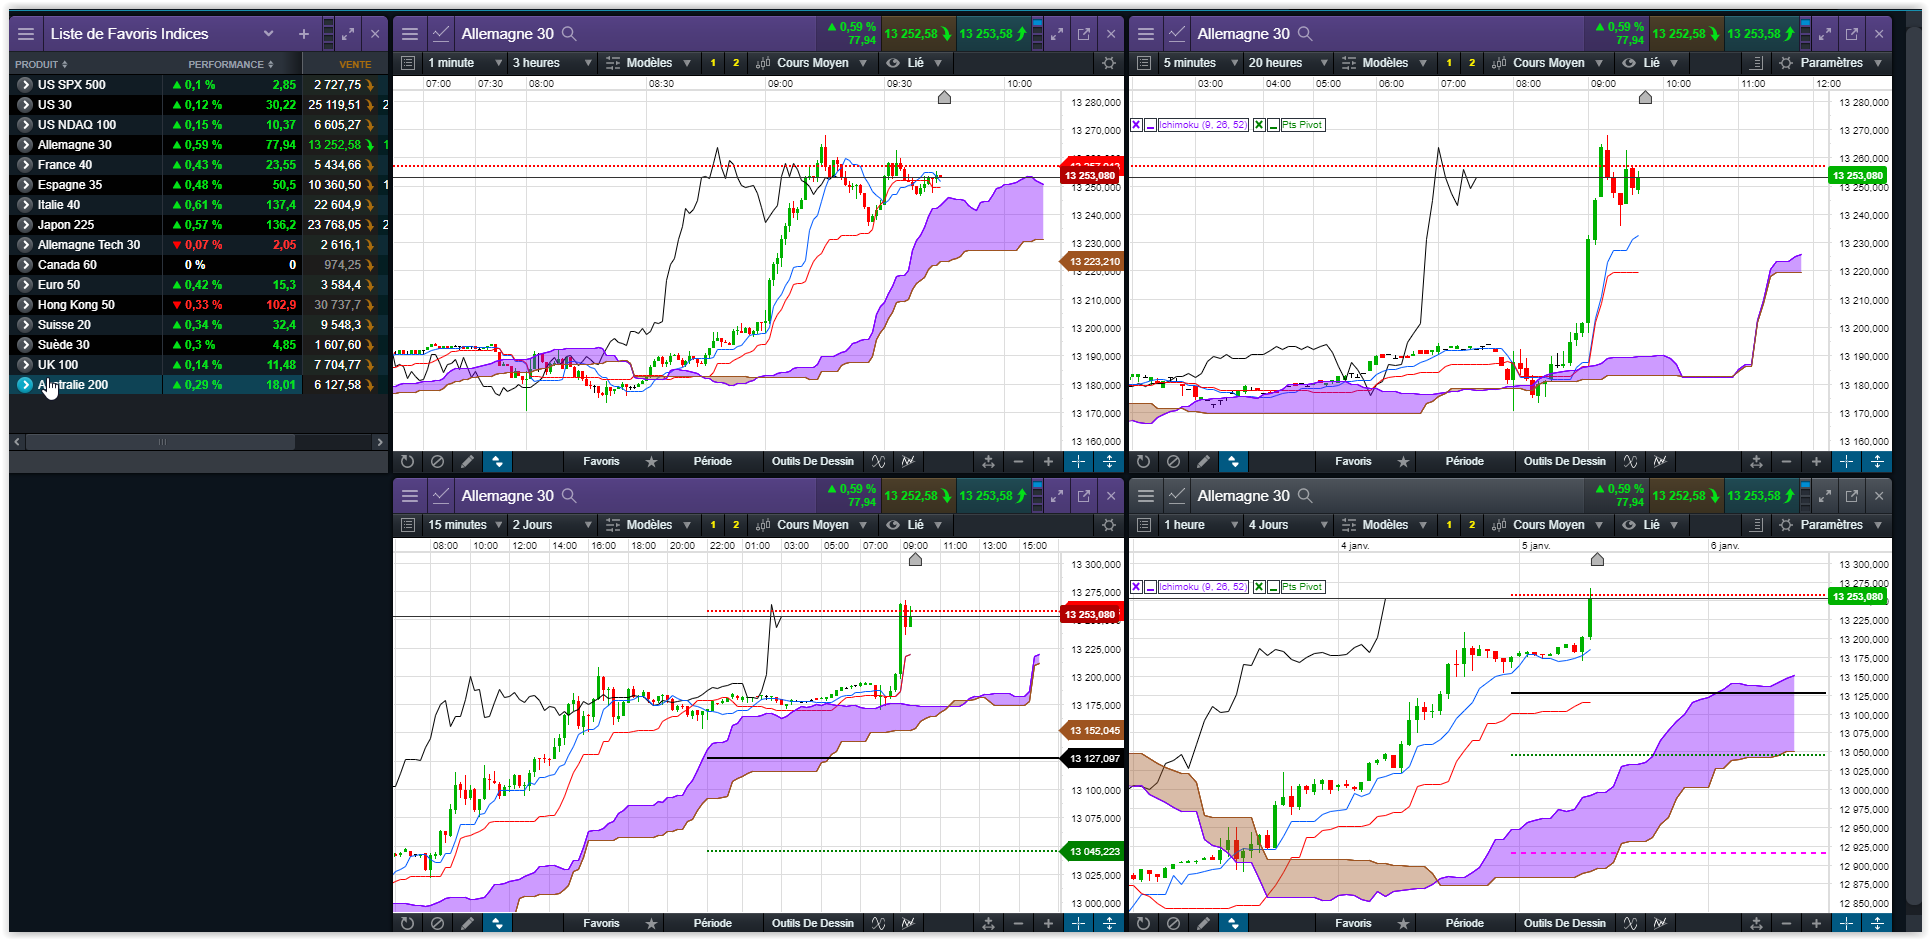Image resolution: width=1930 pixels, height=940 pixels.
Task: Open Période menu in 1 heure chart
Action: (1464, 924)
